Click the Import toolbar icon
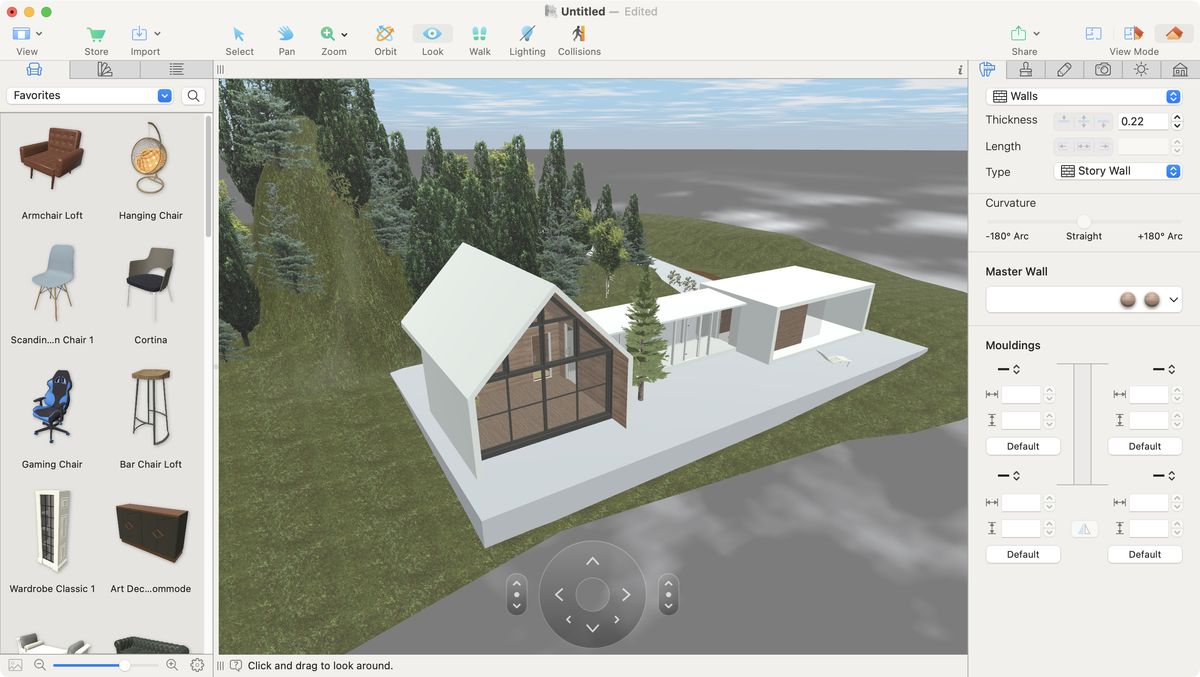The image size is (1200, 677). tap(139, 34)
